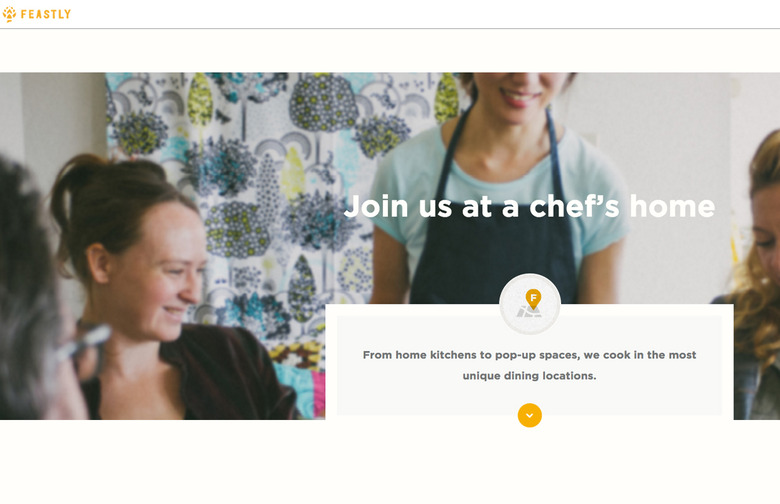
Task: Click the folded map beneath the orange pin
Action: (527, 312)
